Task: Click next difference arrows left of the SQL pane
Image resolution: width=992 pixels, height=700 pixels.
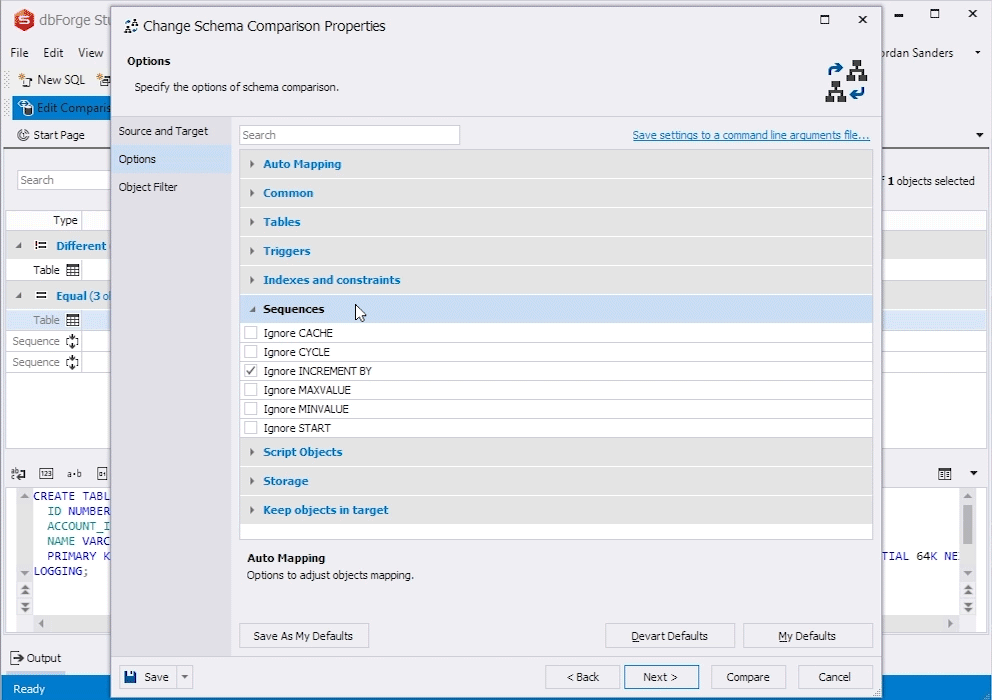Action: pyautogui.click(x=25, y=607)
